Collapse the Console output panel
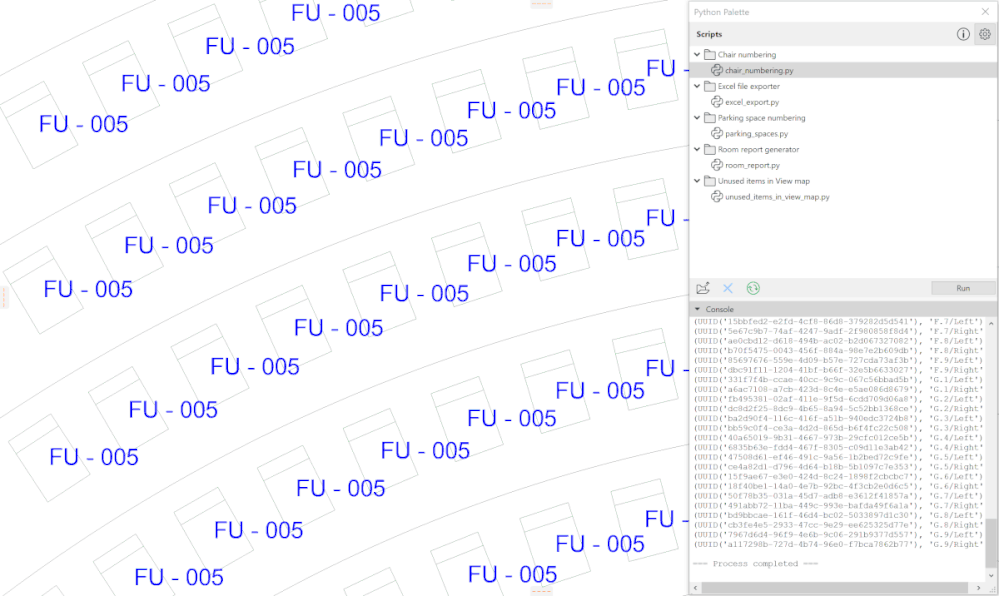The image size is (999, 596). [695, 310]
